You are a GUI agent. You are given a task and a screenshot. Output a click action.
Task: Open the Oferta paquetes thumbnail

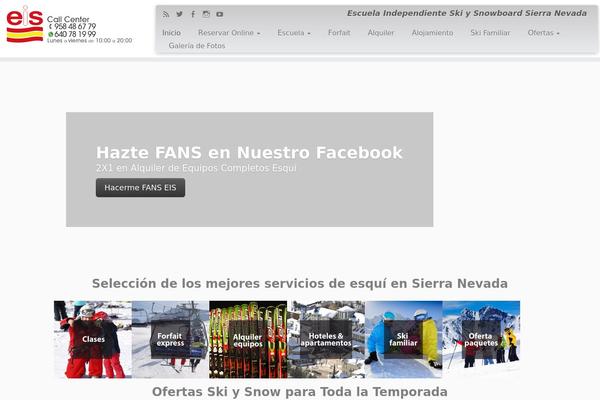point(481,339)
